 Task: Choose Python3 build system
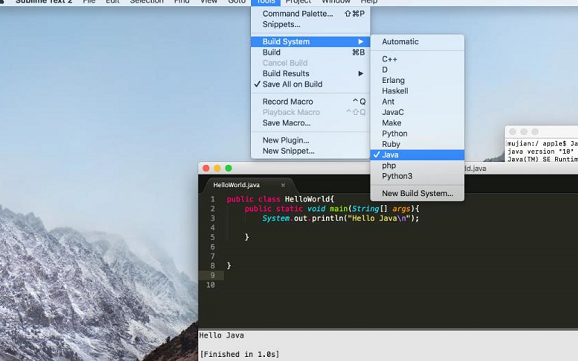click(417, 176)
